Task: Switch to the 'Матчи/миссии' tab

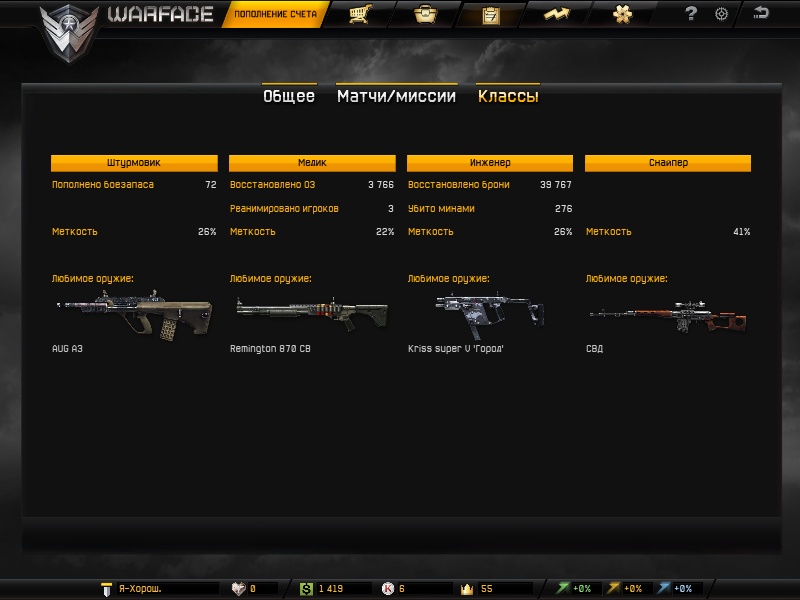Action: tap(396, 96)
